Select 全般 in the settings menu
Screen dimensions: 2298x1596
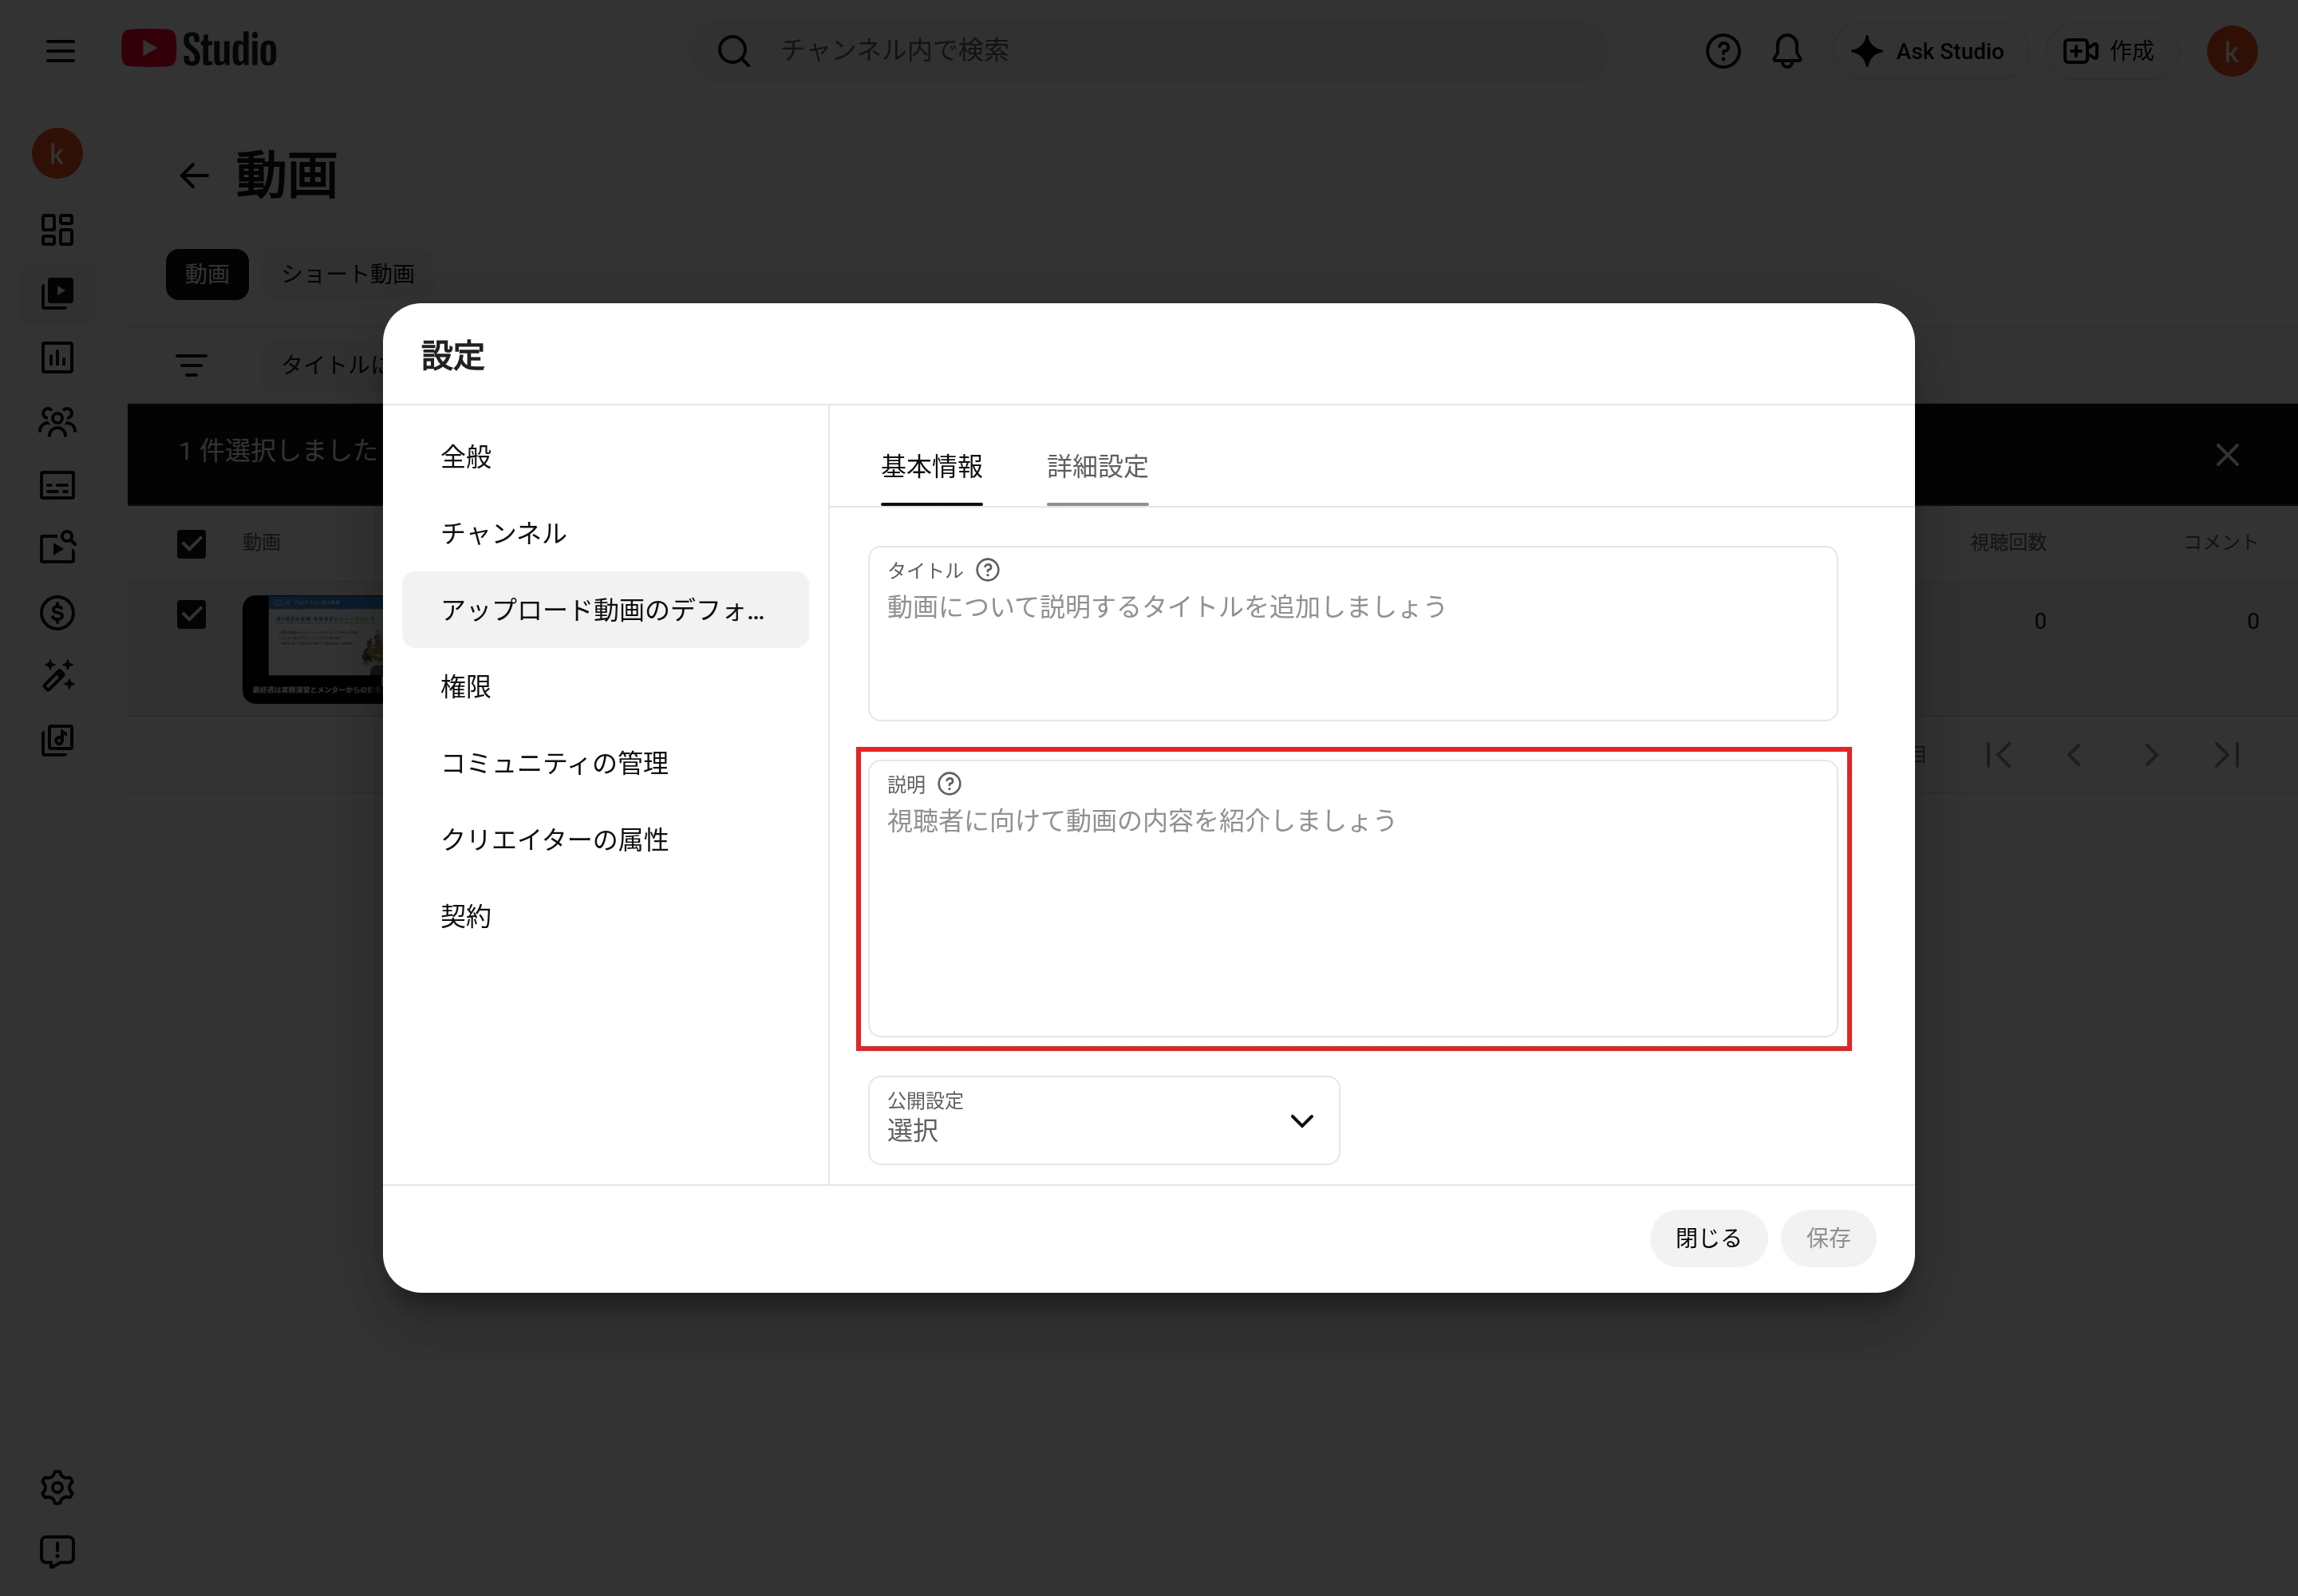(605, 457)
